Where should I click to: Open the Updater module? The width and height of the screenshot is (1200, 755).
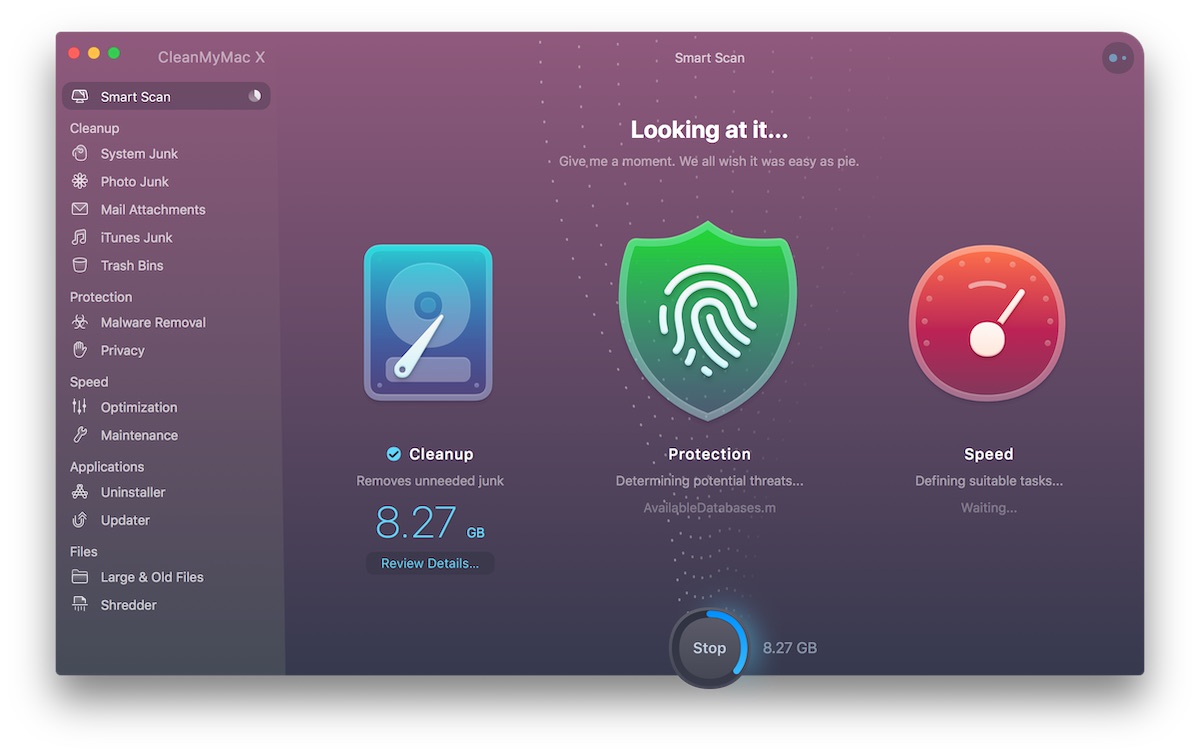click(x=127, y=520)
